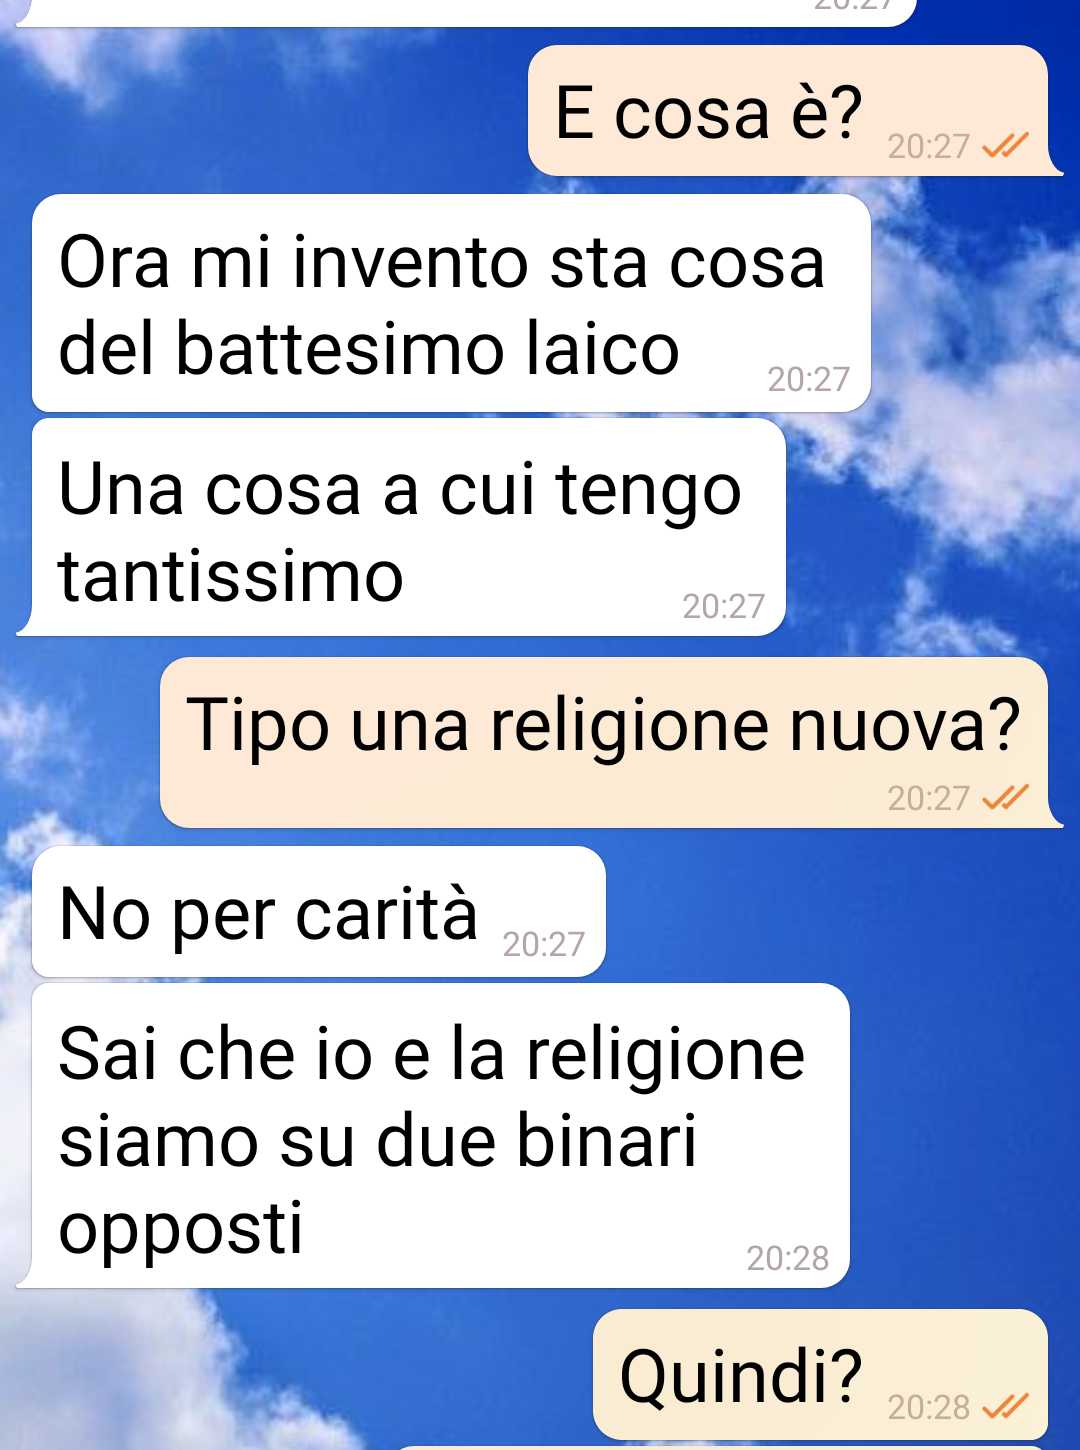Tap the "Ora mi invento sta cosa" message
The height and width of the screenshot is (1450, 1080).
(451, 303)
